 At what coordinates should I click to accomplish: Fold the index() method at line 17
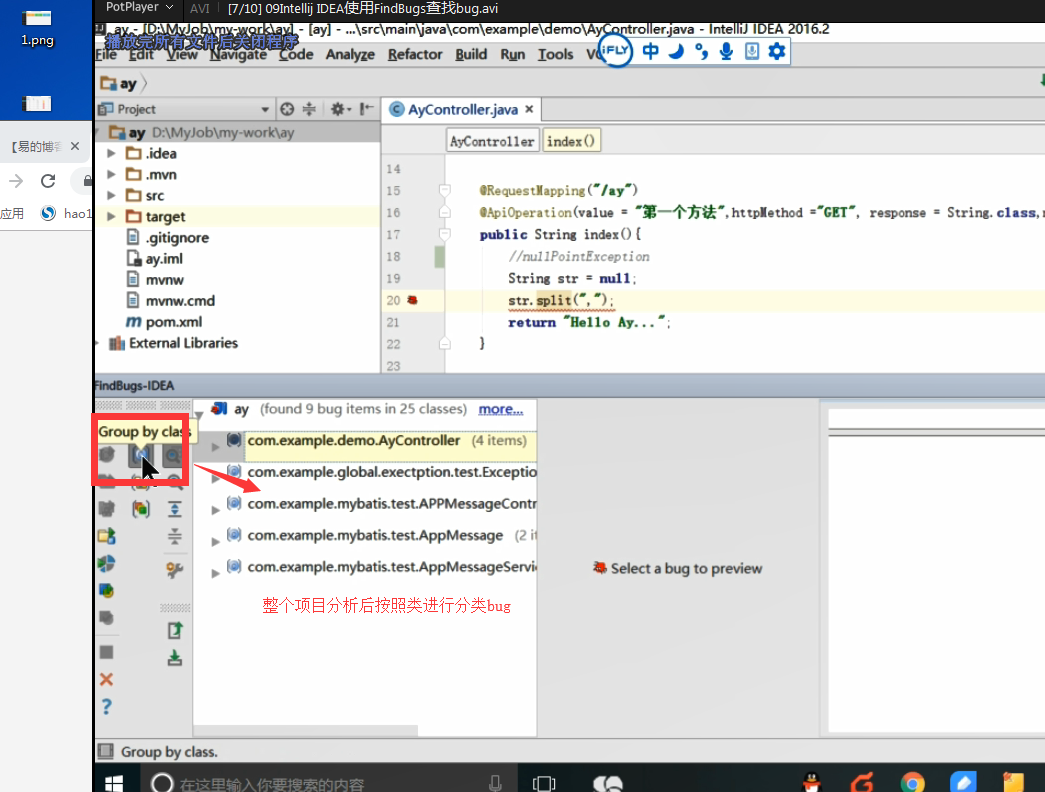point(445,234)
